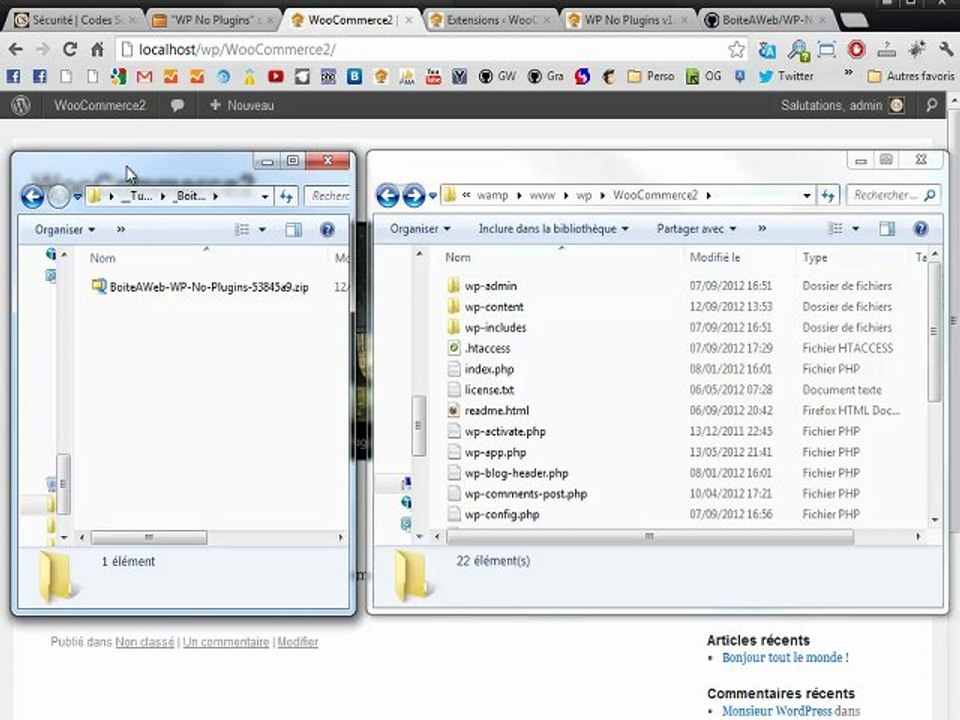
Task: Toggle preview pane in left Explorer window
Action: pyautogui.click(x=294, y=230)
